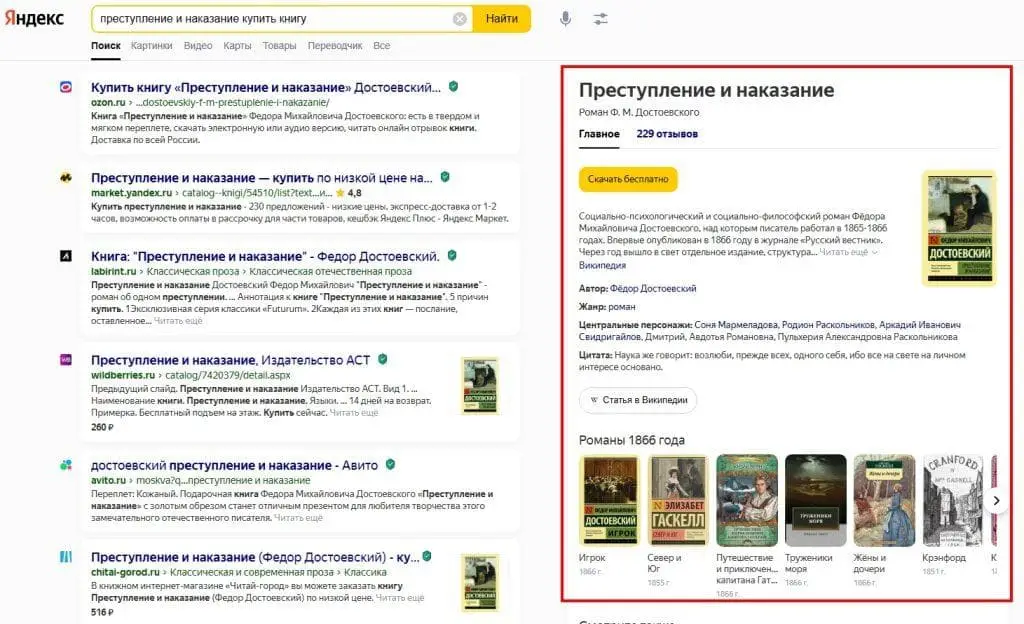This screenshot has width=1024, height=624.
Task: Open the ozon result 'Купить книгу «Преступление и наказание»'
Action: (x=266, y=87)
